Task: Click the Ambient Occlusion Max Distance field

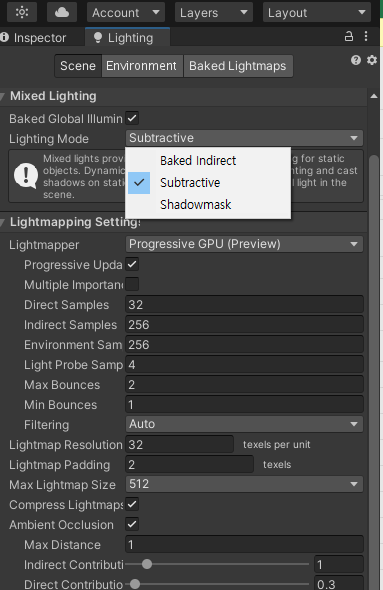Action: pyautogui.click(x=244, y=544)
